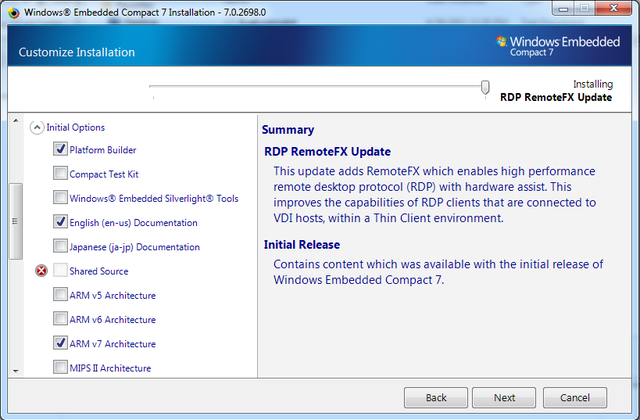Click the Platform Builder label
Viewport: 640px width, 420px height.
pyautogui.click(x=102, y=150)
